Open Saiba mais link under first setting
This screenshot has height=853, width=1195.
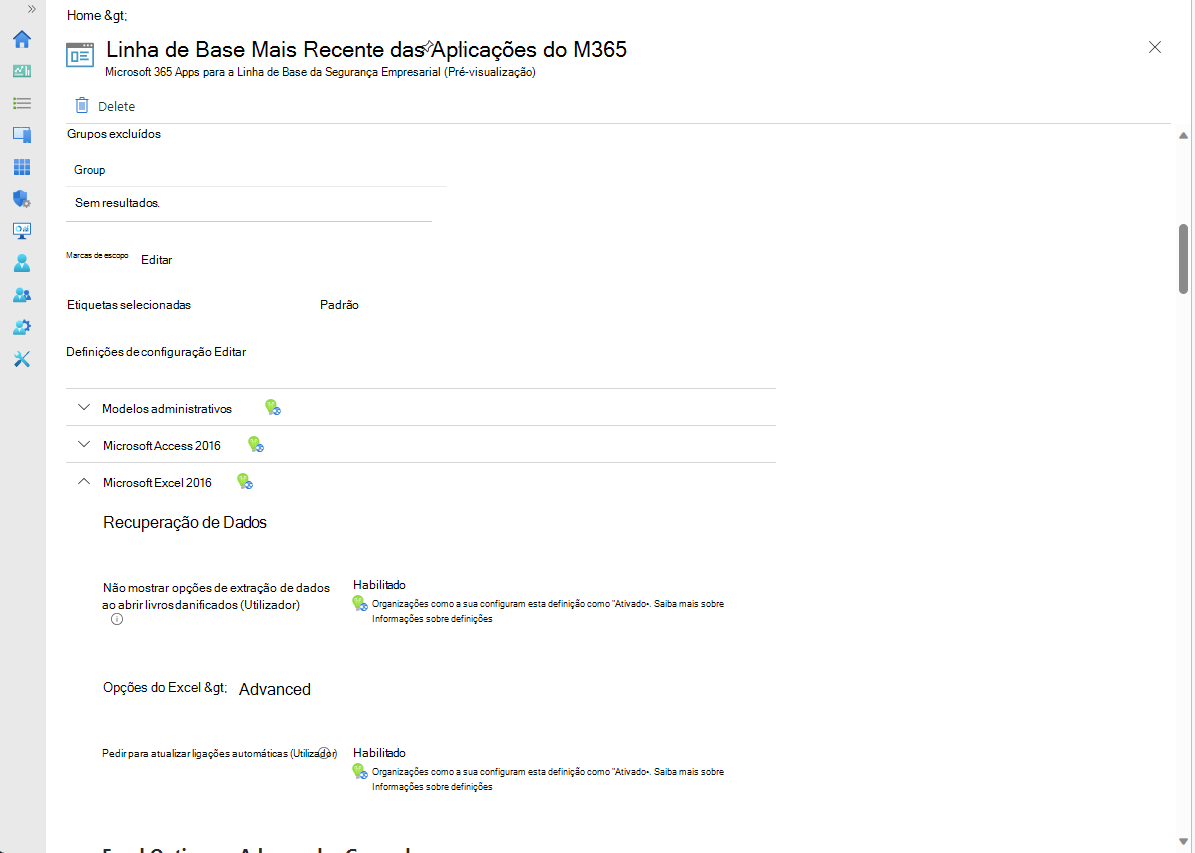click(689, 604)
